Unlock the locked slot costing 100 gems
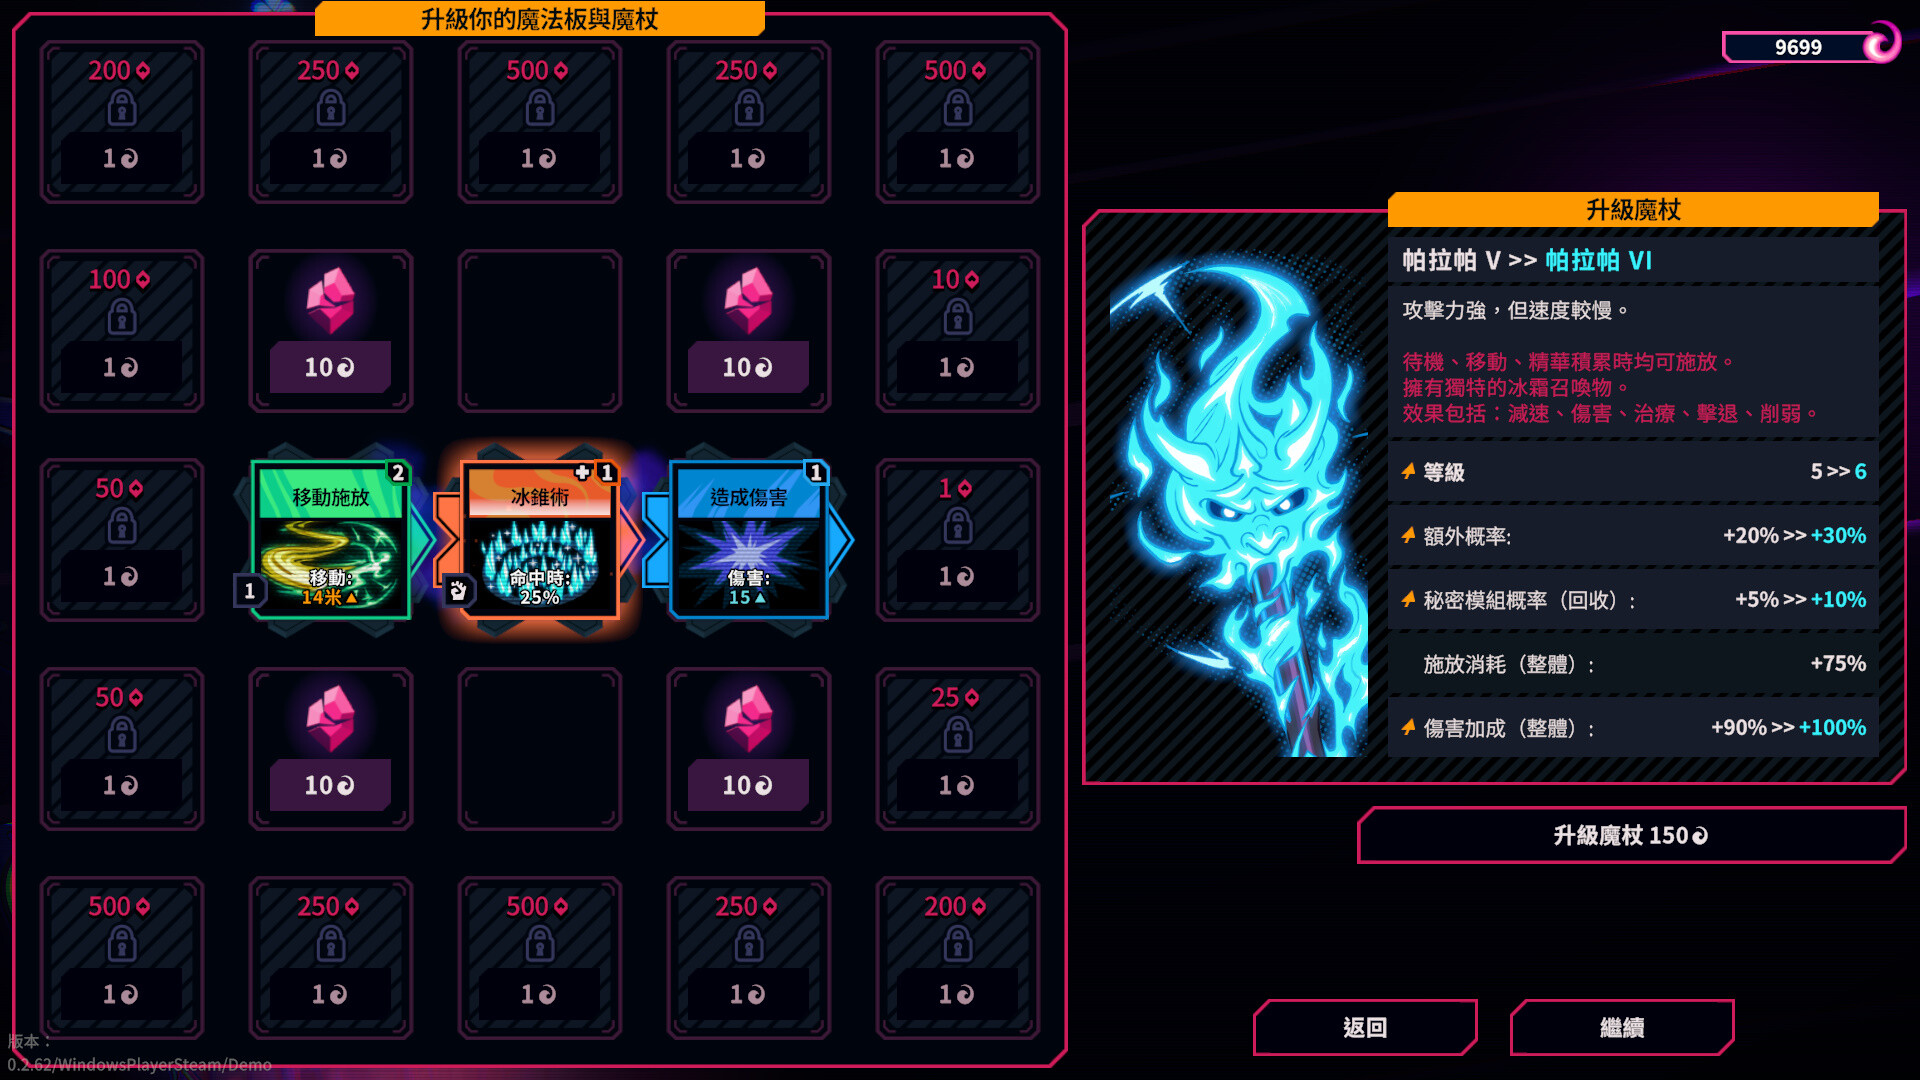This screenshot has width=1920, height=1080. tap(122, 331)
